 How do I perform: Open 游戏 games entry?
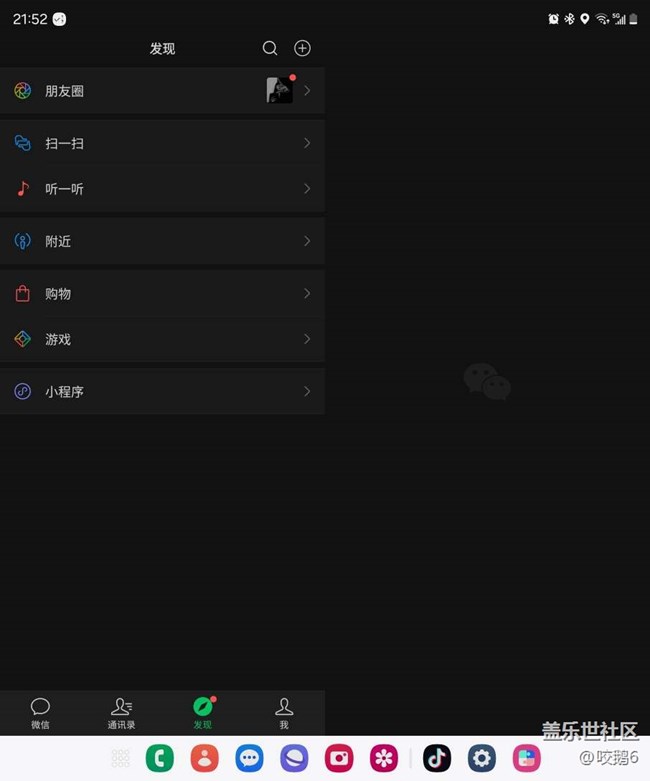tap(162, 339)
